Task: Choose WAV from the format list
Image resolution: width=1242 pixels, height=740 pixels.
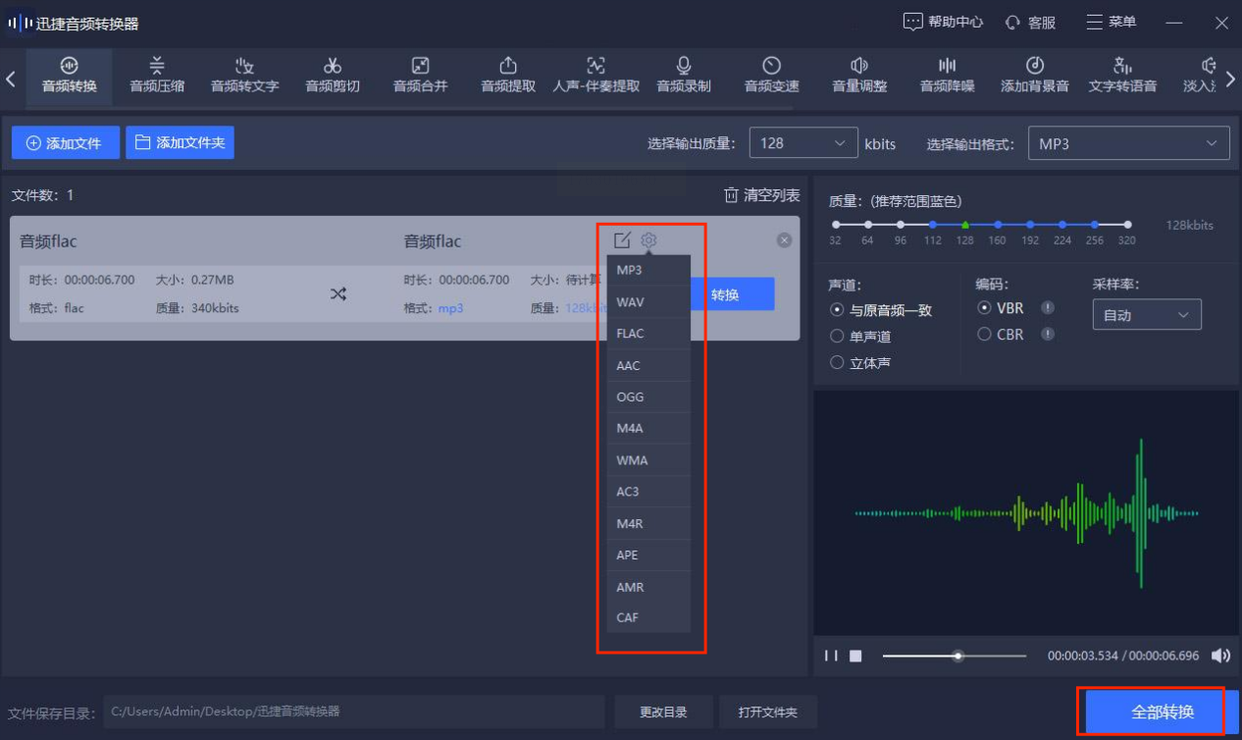Action: (x=630, y=302)
